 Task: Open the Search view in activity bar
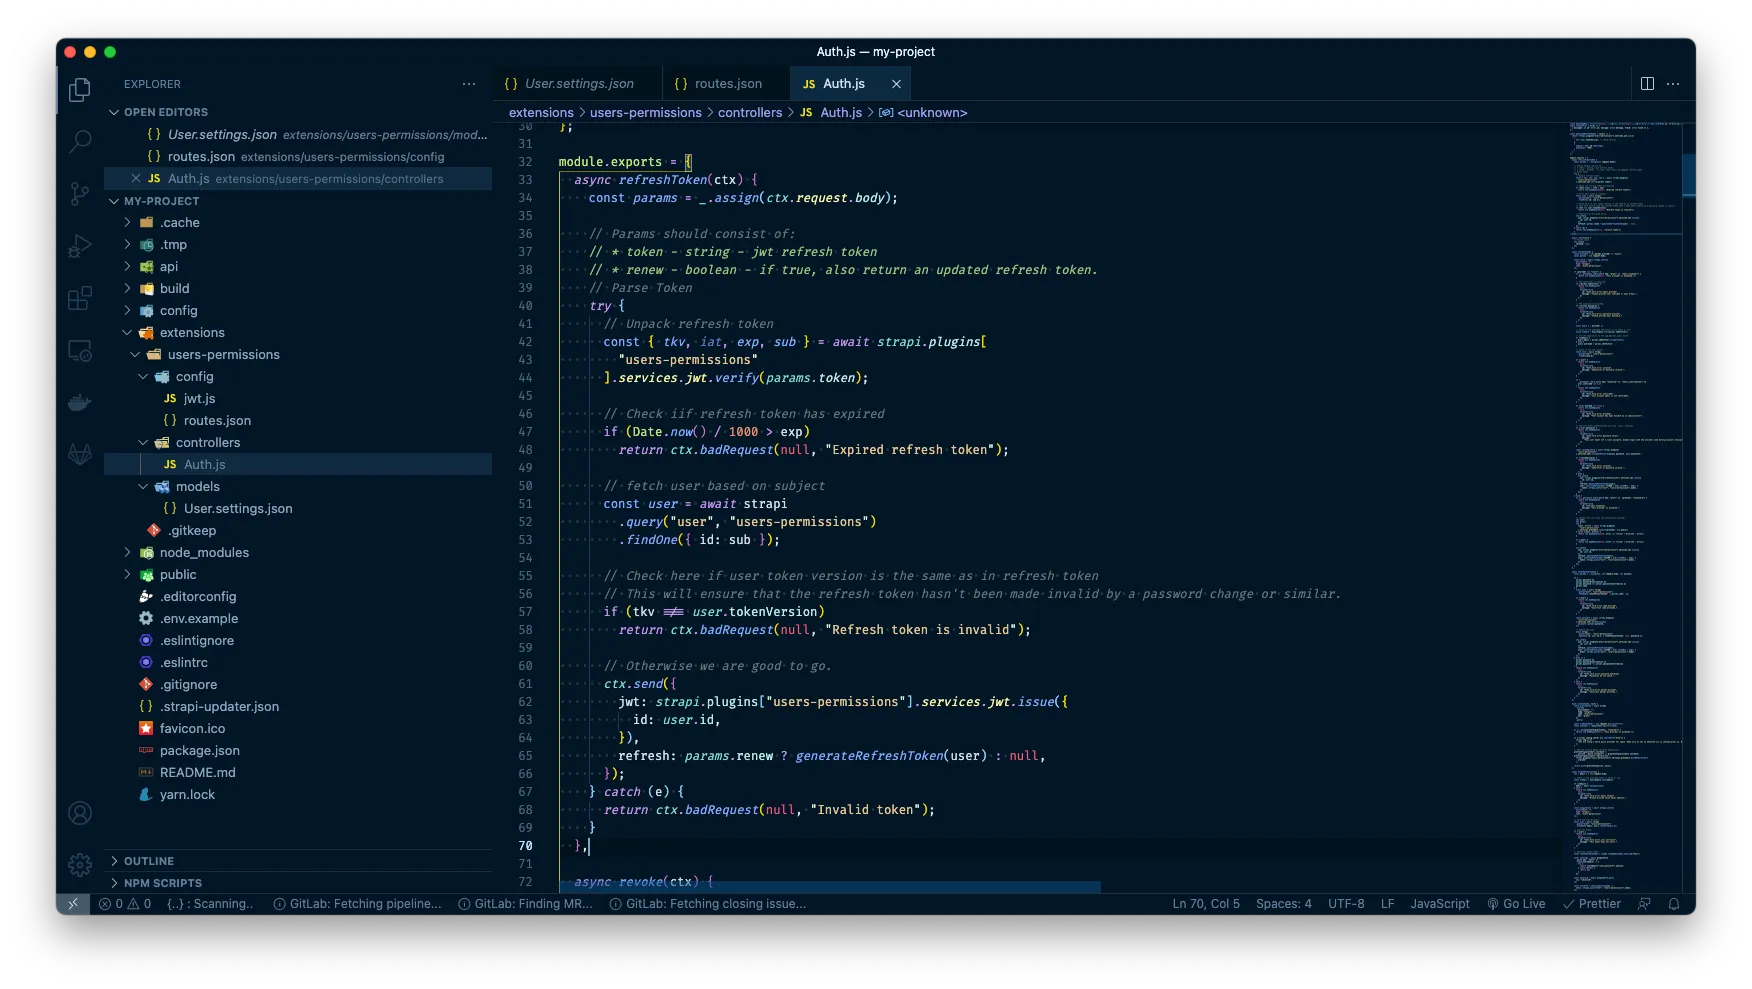(80, 141)
